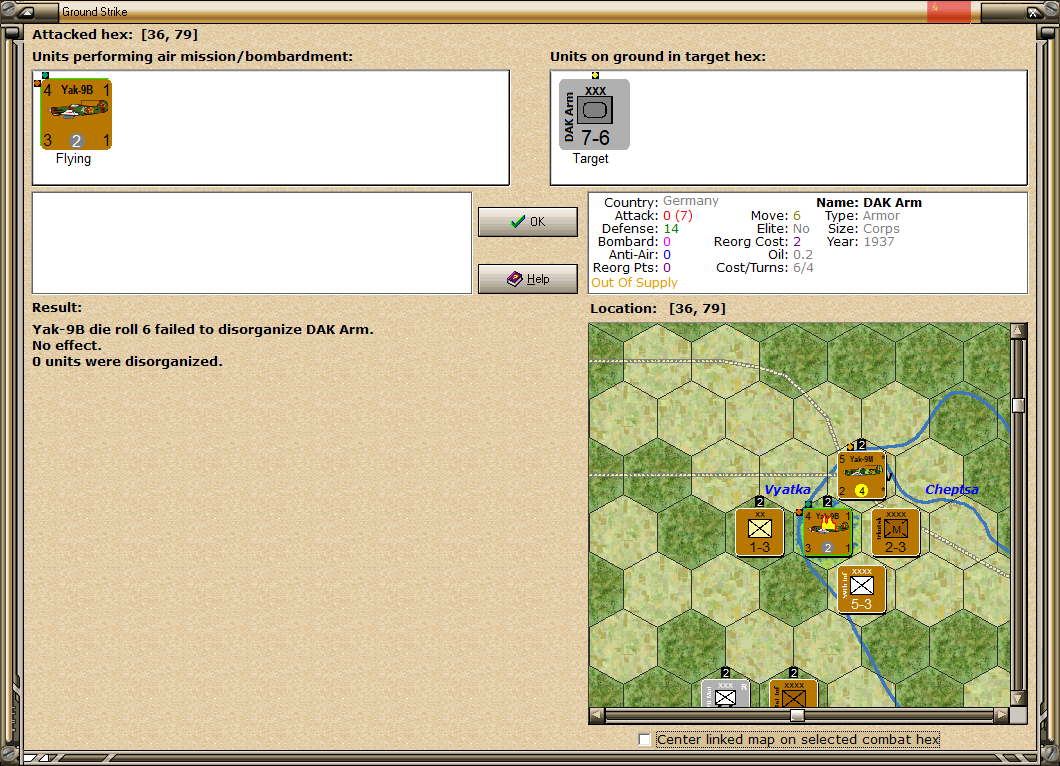Screen dimensions: 1060x766
Task: Click the empty message box beside OK
Action: coord(251,243)
